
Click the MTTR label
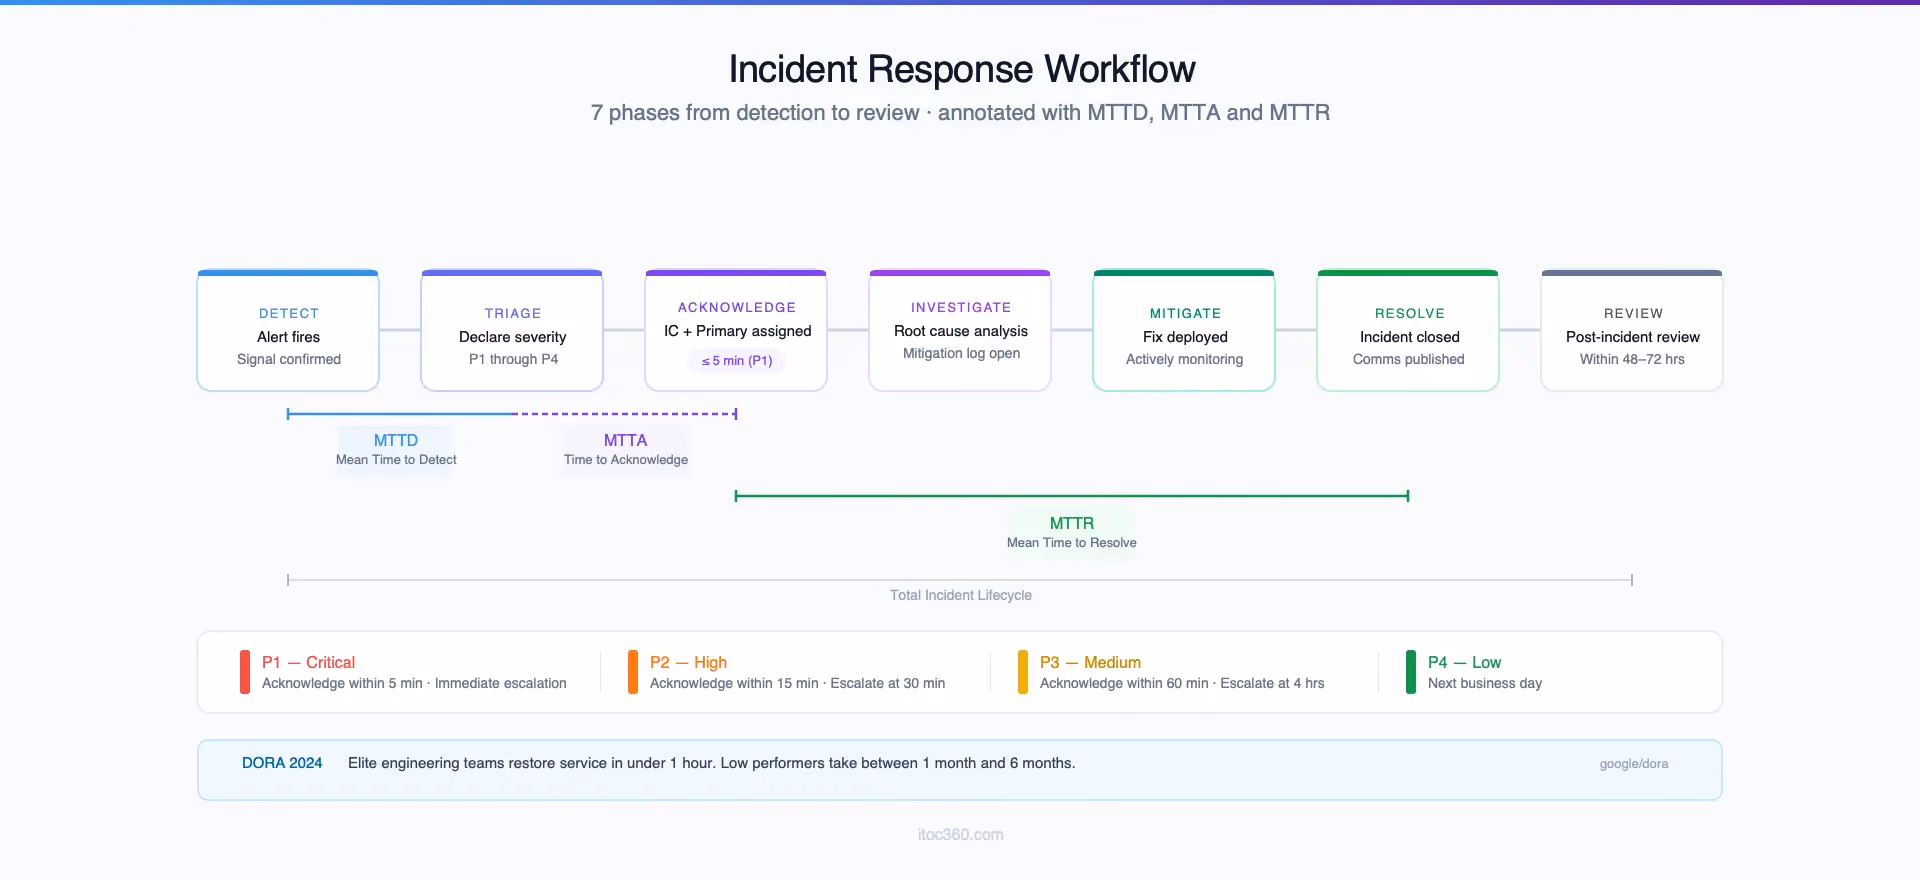1072,523
